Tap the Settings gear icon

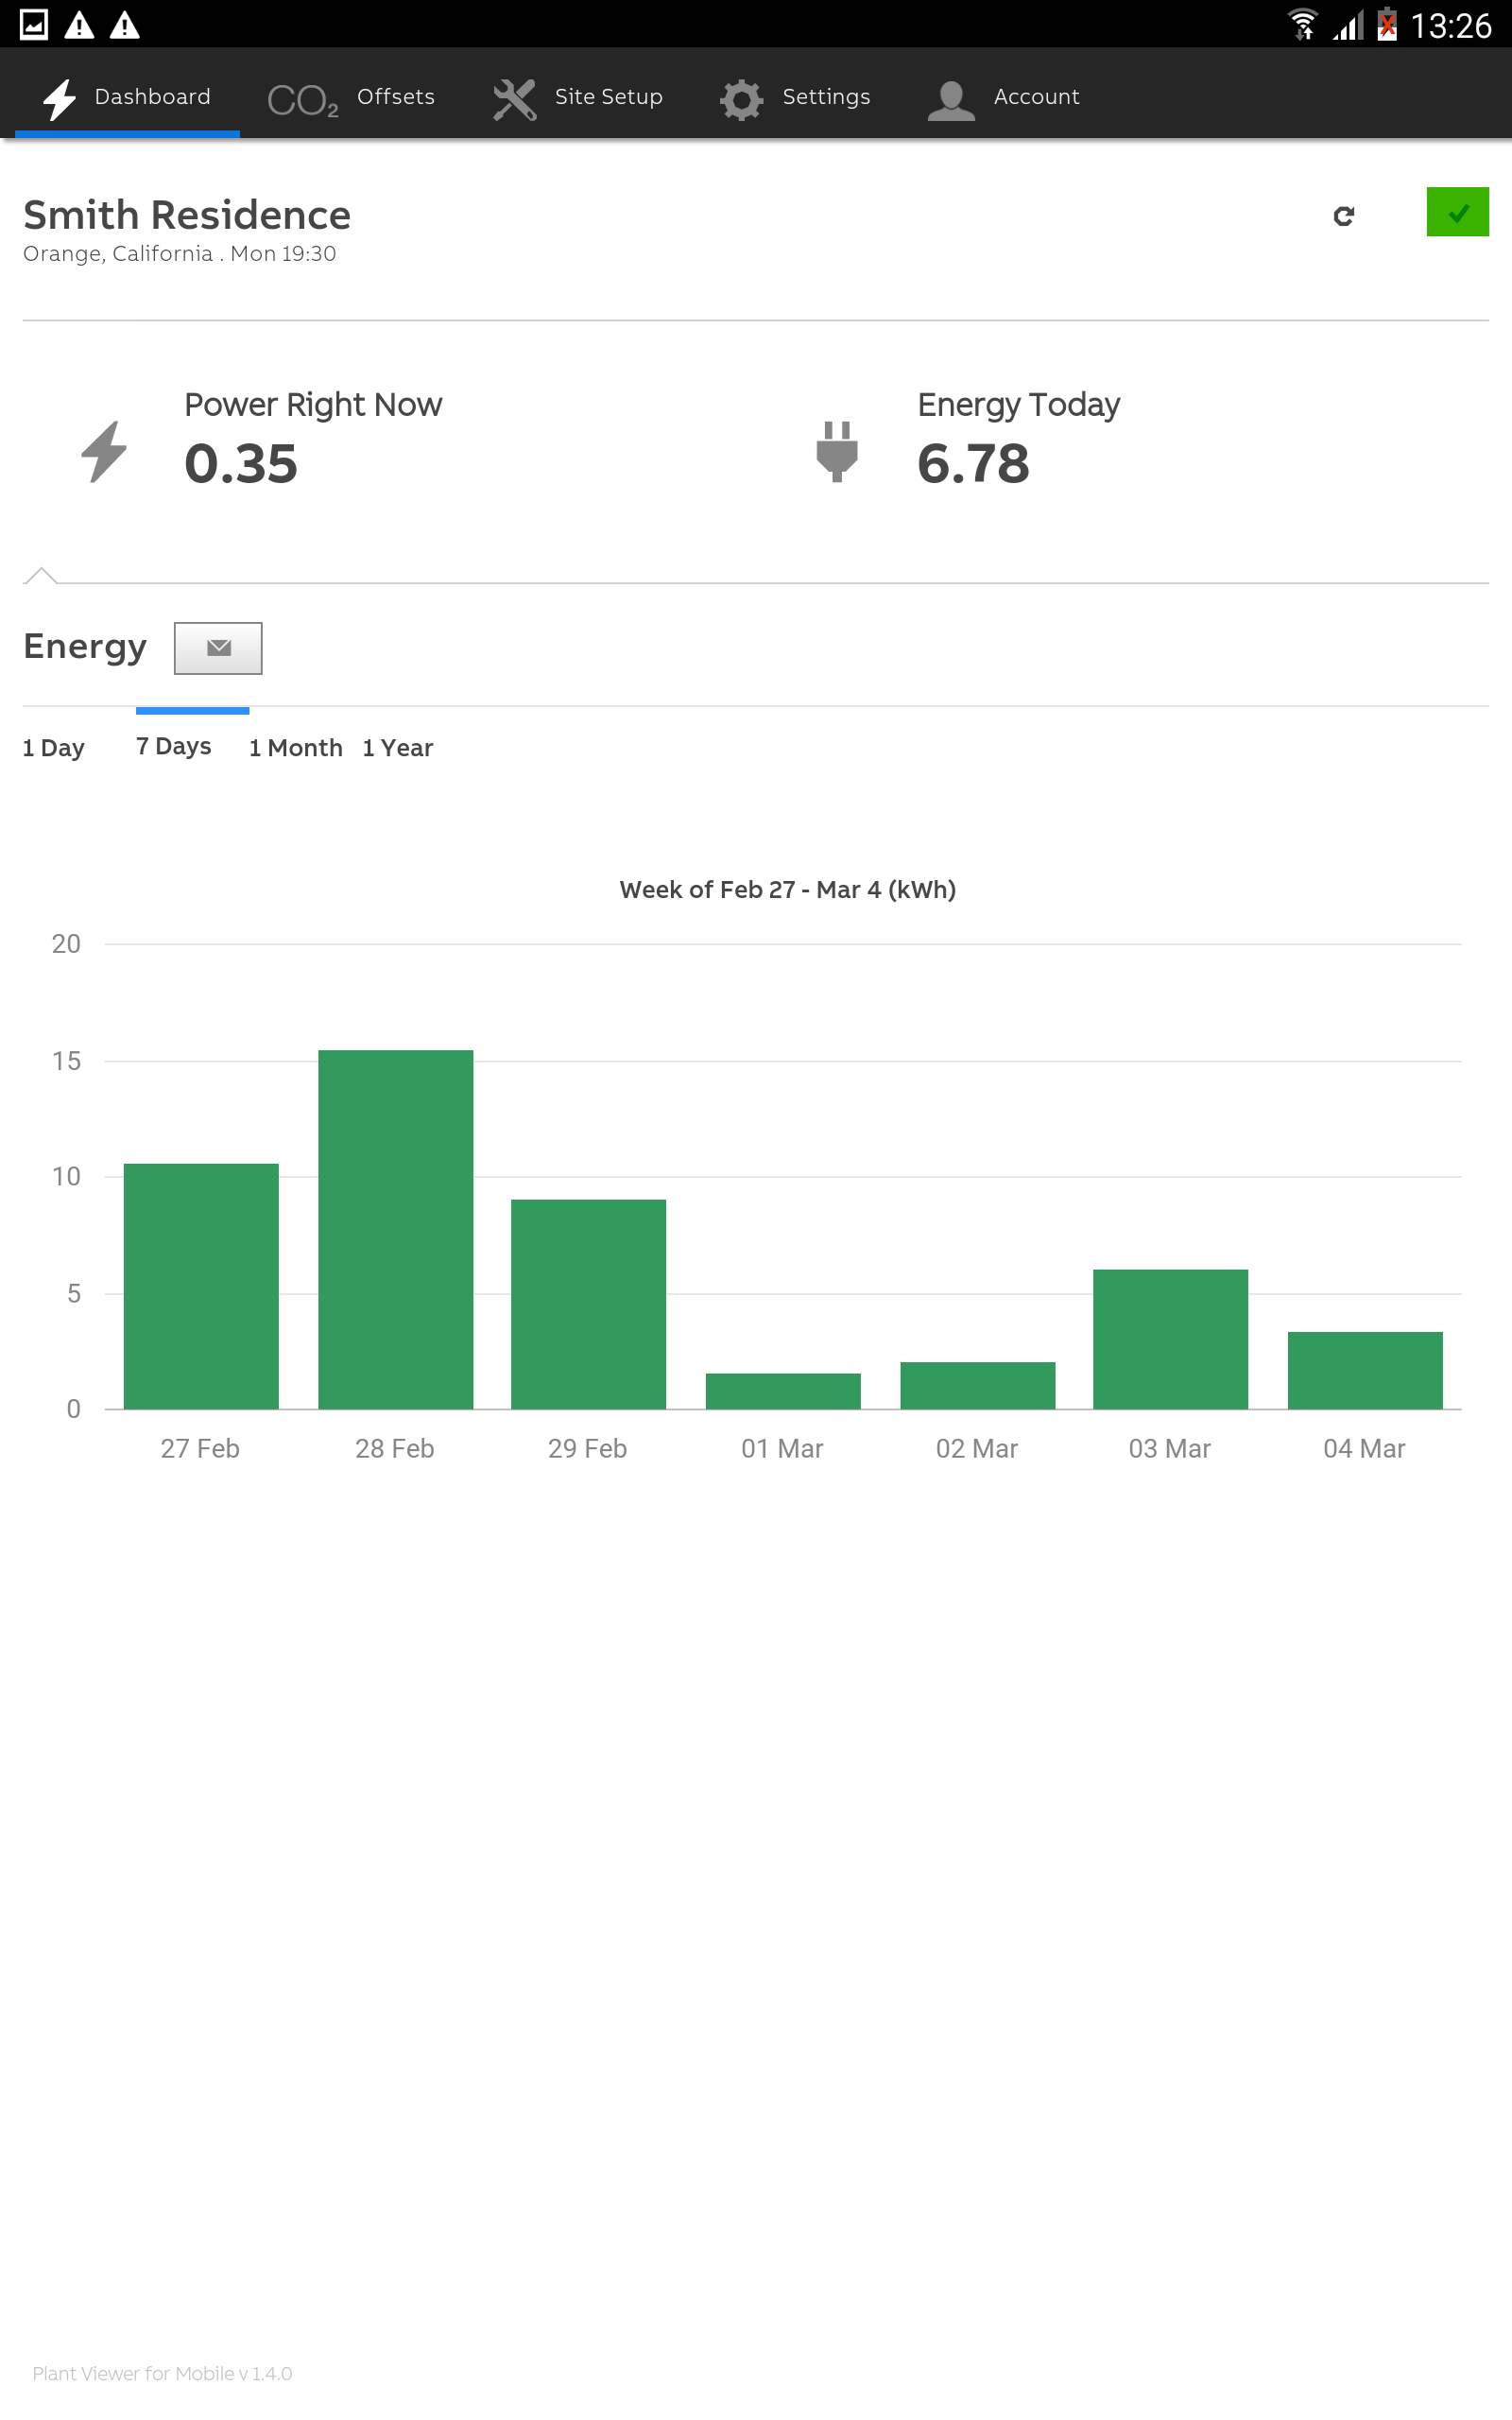[741, 100]
